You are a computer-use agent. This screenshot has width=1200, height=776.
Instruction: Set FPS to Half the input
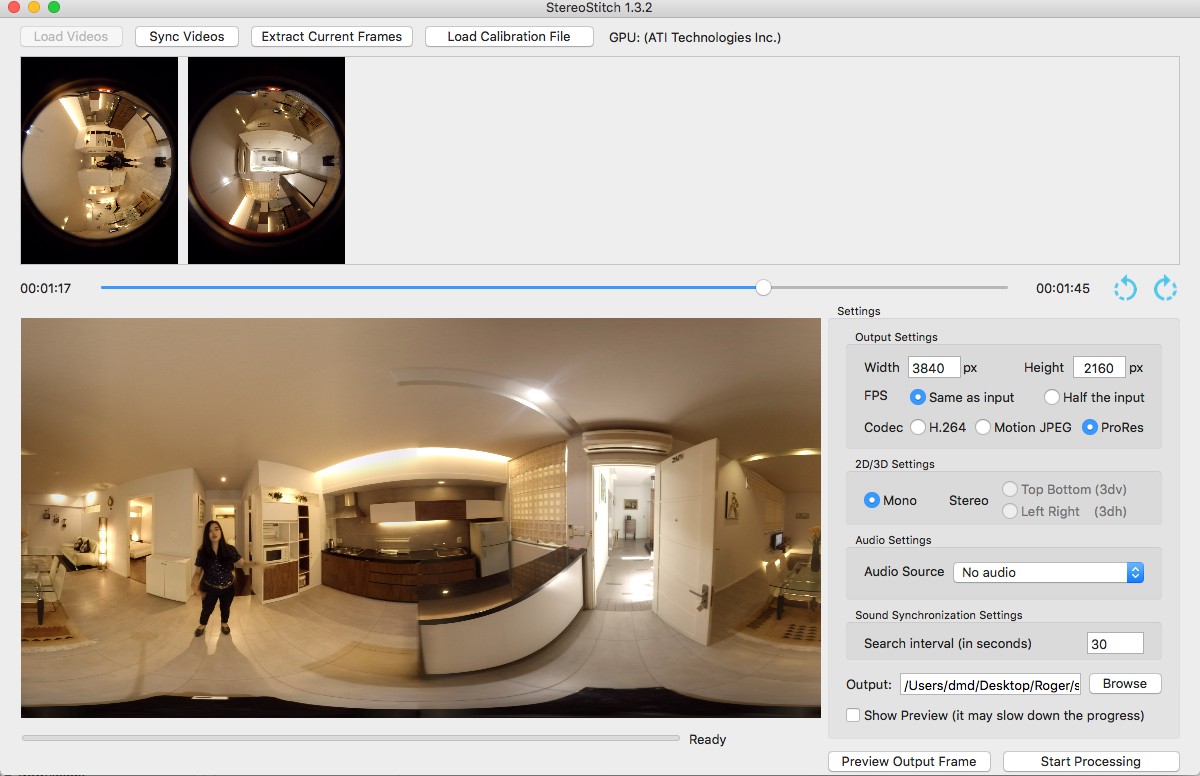pyautogui.click(x=1052, y=397)
